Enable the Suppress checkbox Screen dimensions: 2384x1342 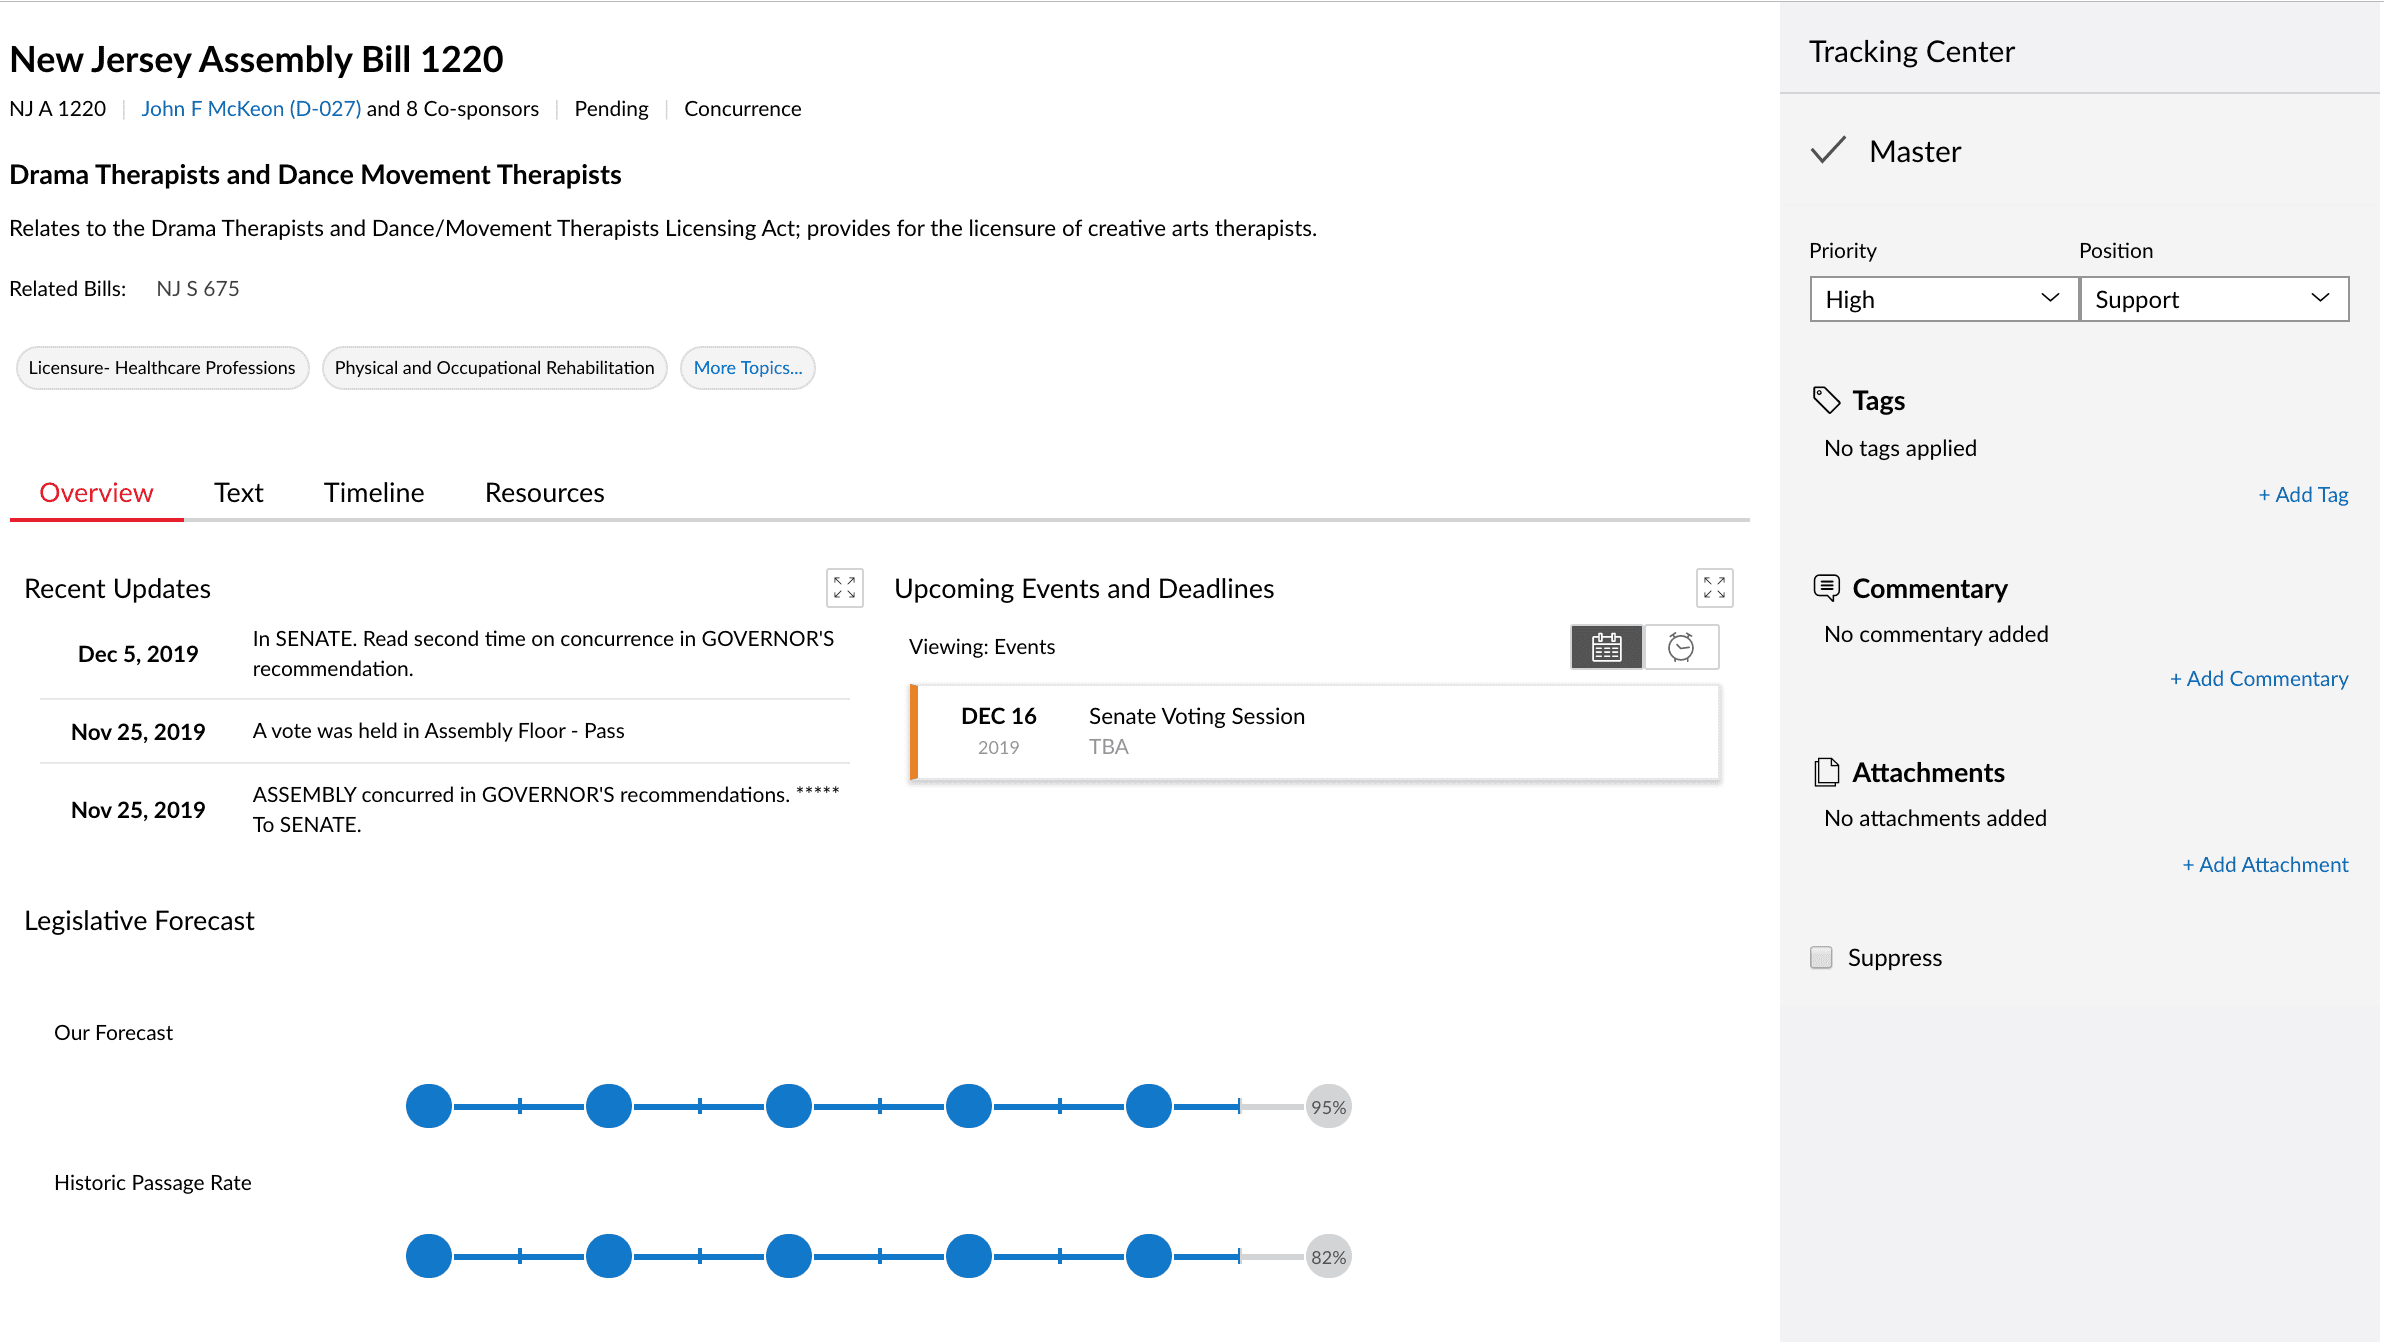point(1821,957)
